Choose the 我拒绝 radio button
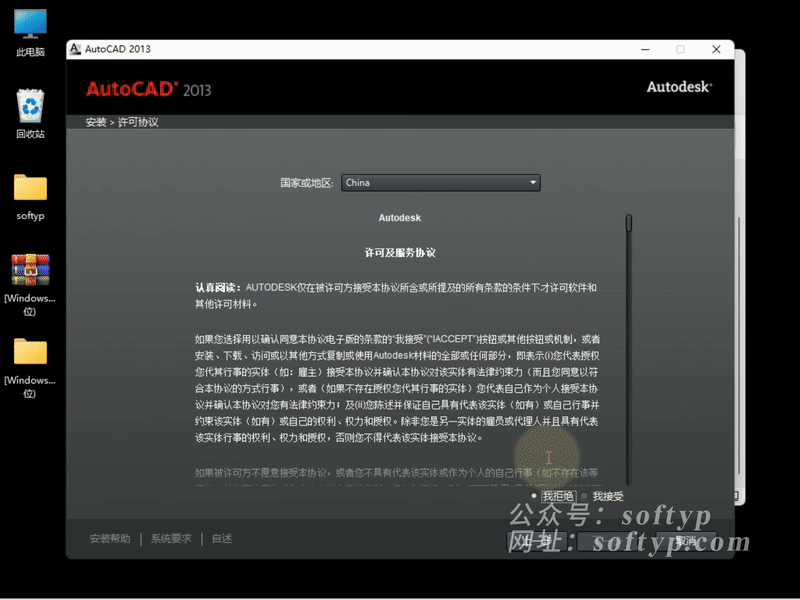 coord(534,496)
